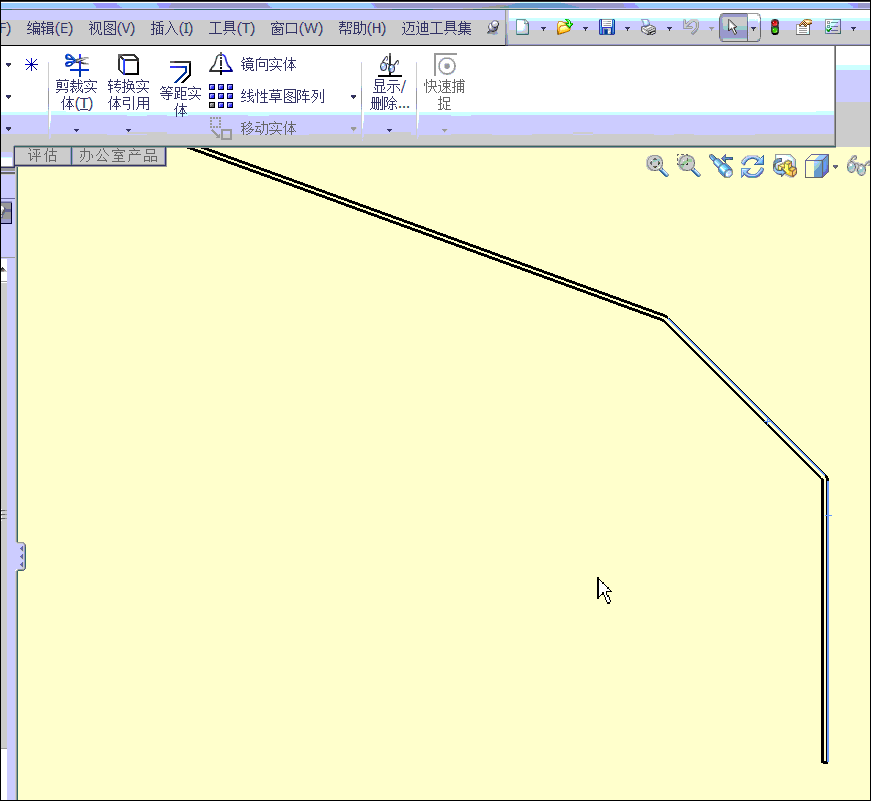Open the File Properties icon
This screenshot has height=801, width=871.
[x=803, y=27]
